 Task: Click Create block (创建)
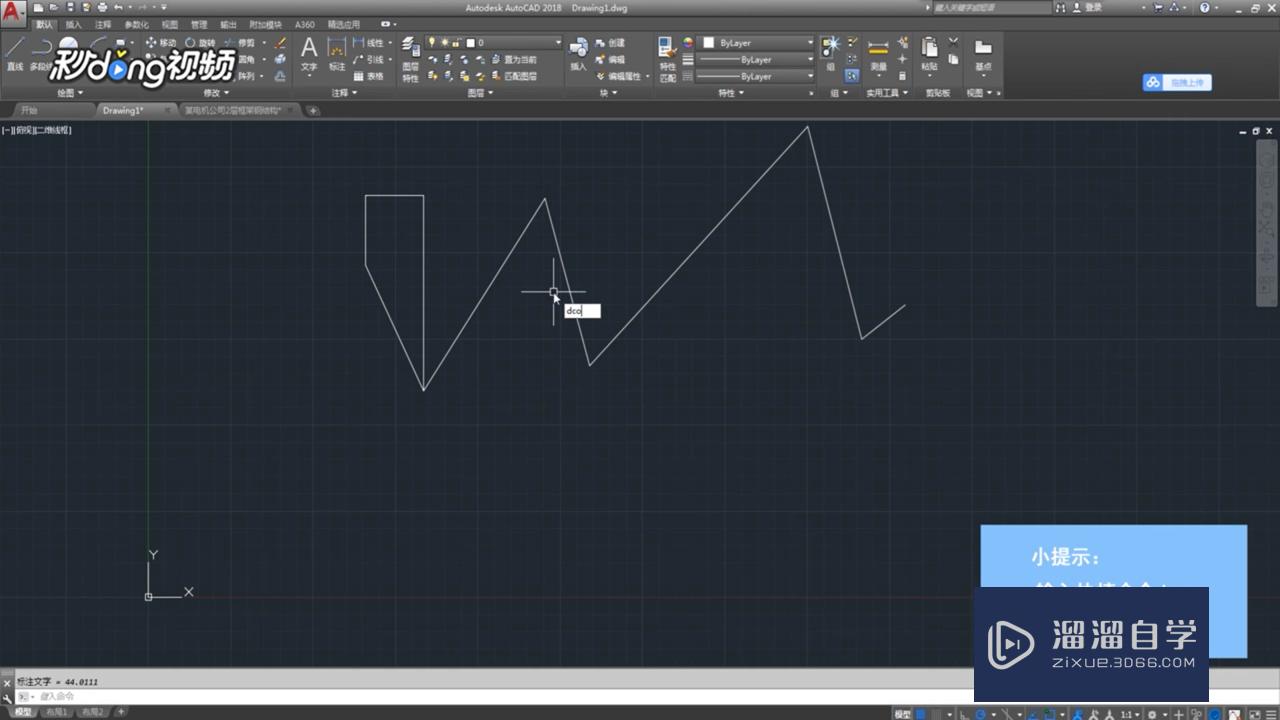[610, 43]
